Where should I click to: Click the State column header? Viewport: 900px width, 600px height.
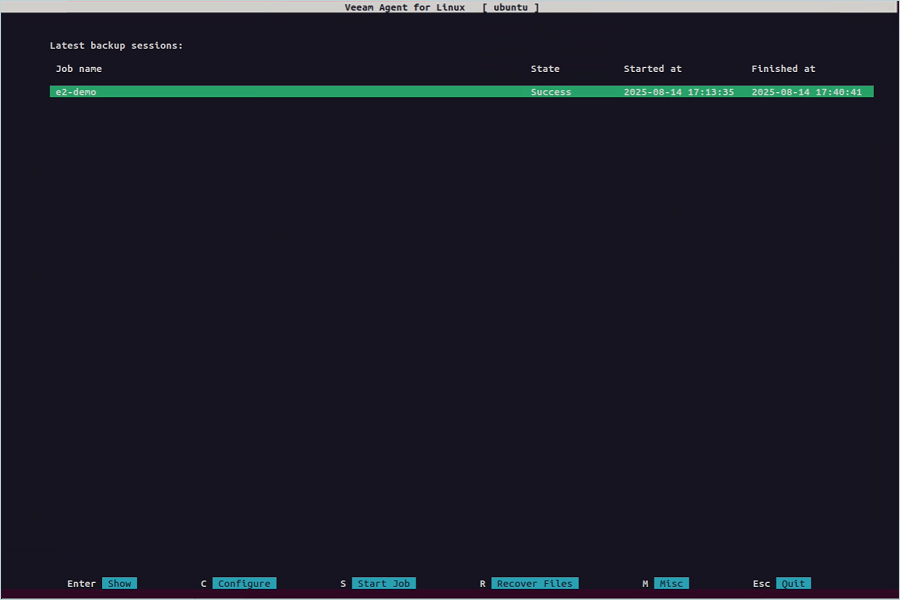point(545,69)
